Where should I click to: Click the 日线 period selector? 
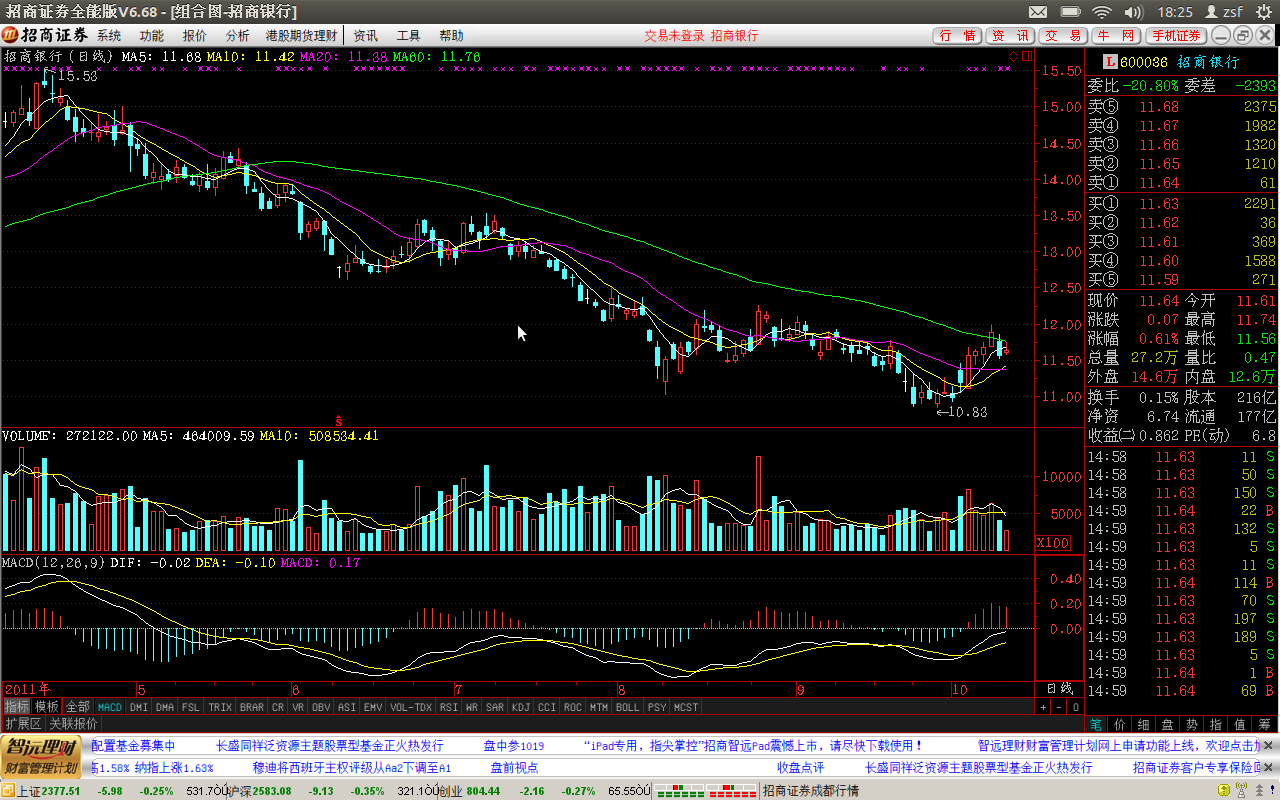click(x=1058, y=689)
